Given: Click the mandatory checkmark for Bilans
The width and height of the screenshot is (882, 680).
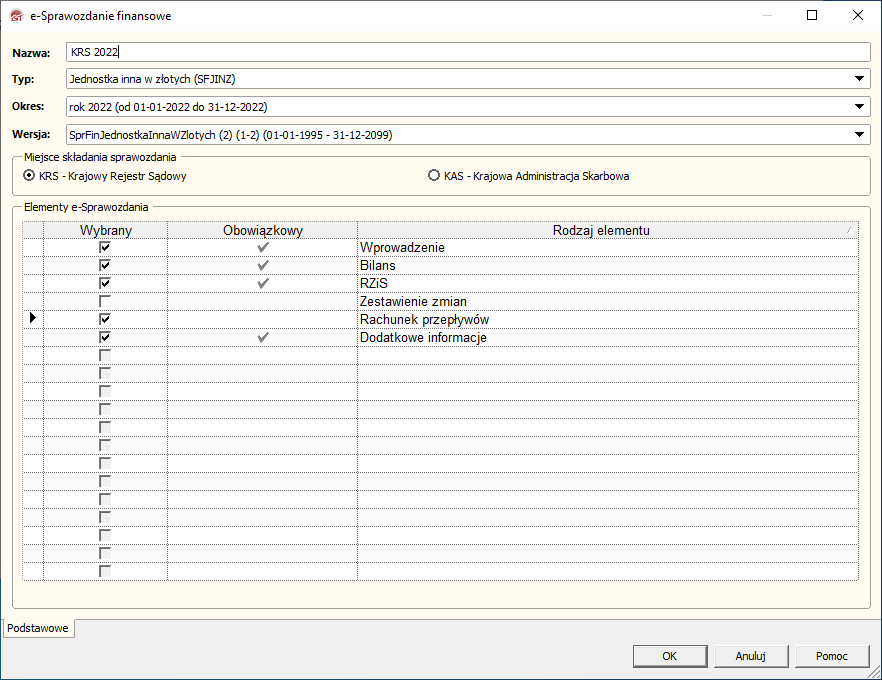Looking at the screenshot, I should [x=263, y=265].
